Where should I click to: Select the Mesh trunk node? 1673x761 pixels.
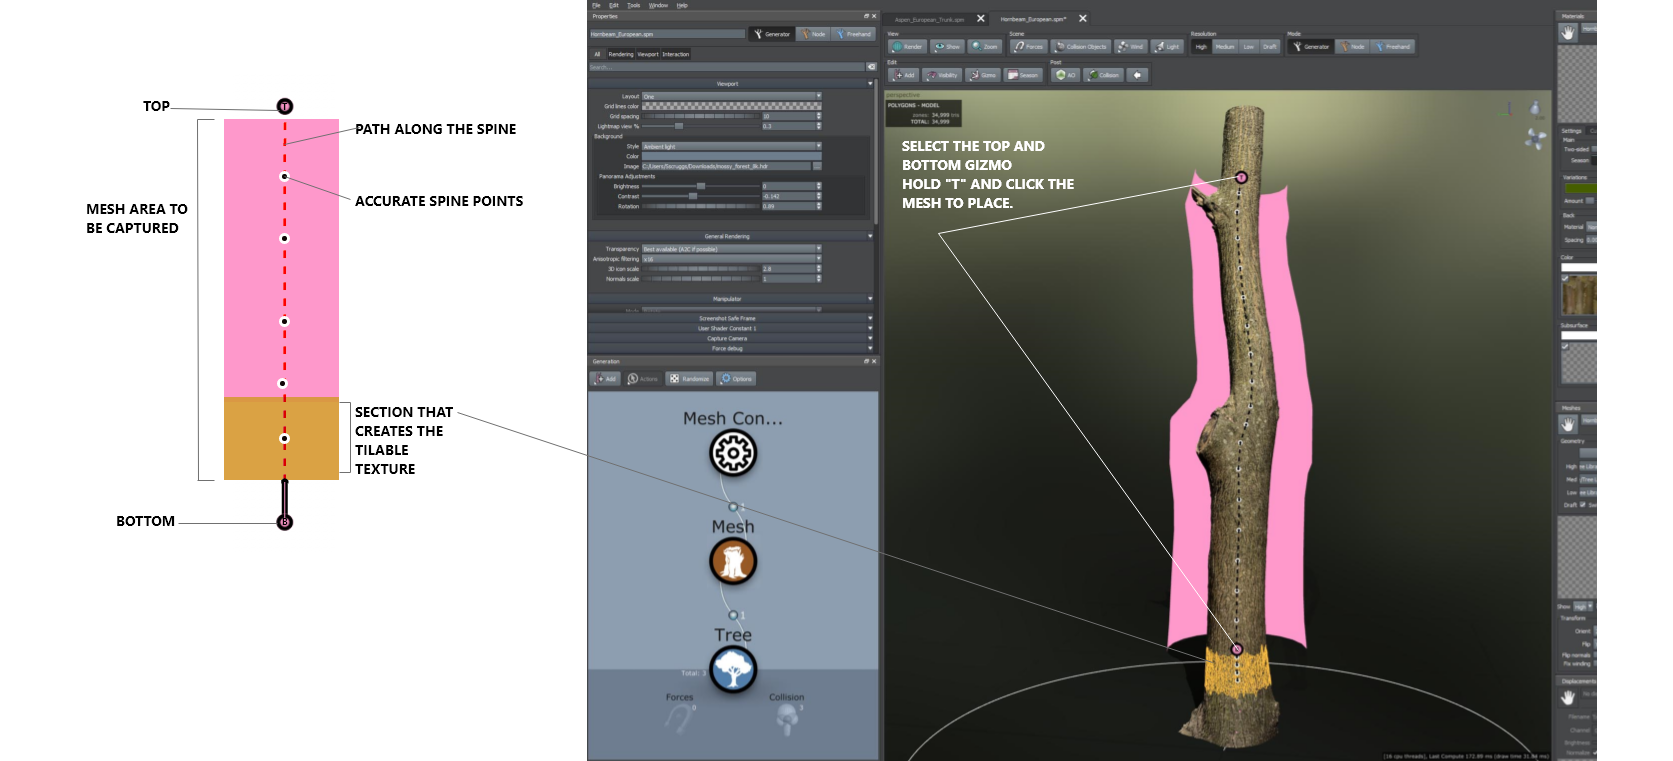[x=733, y=561]
